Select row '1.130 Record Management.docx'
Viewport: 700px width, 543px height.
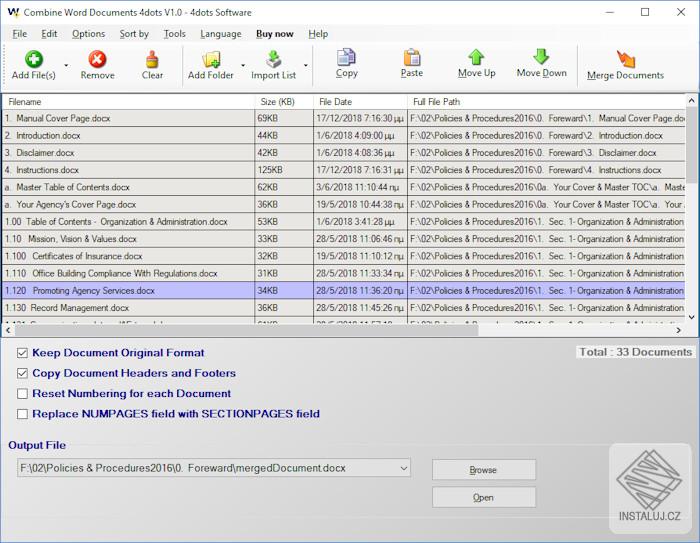(344, 308)
